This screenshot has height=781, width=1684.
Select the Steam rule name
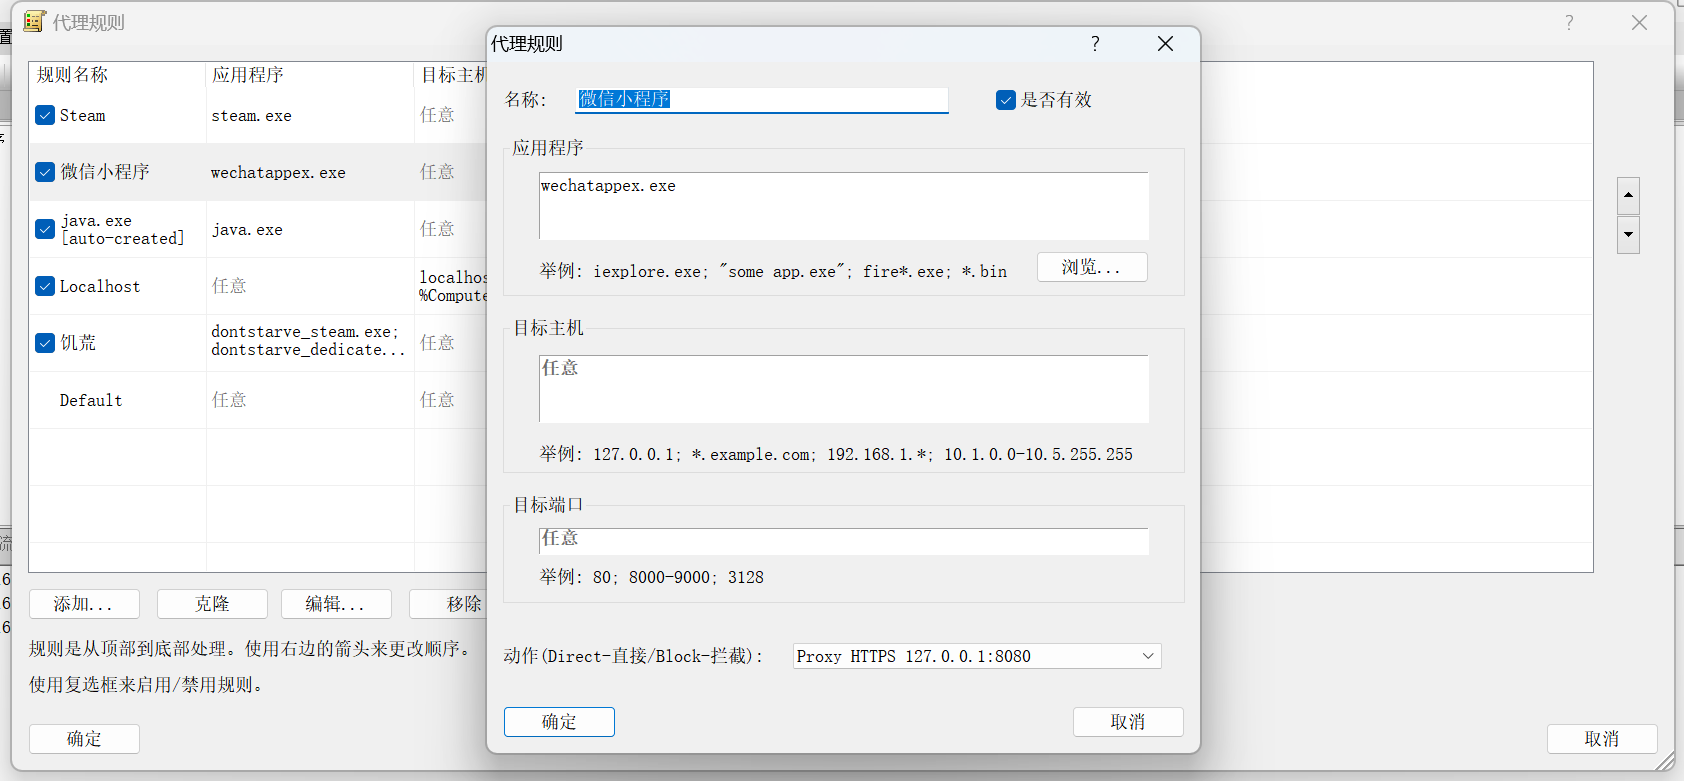[82, 116]
